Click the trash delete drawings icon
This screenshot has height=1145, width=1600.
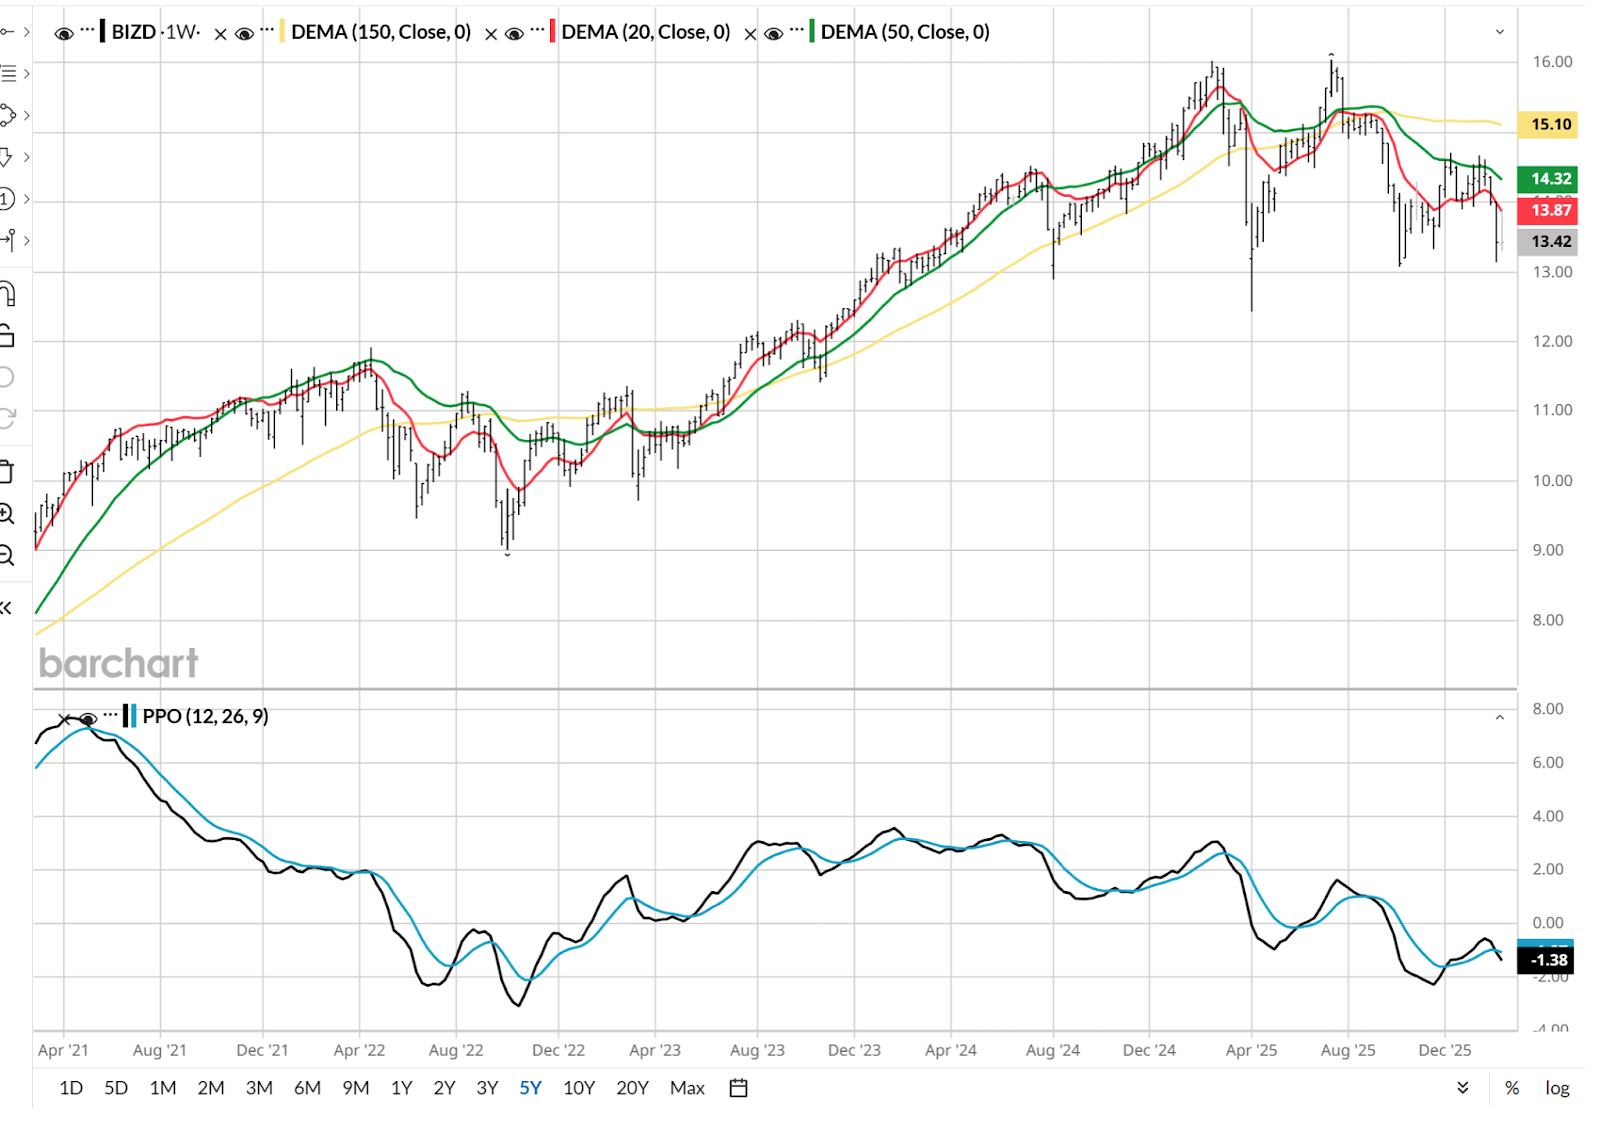6,471
